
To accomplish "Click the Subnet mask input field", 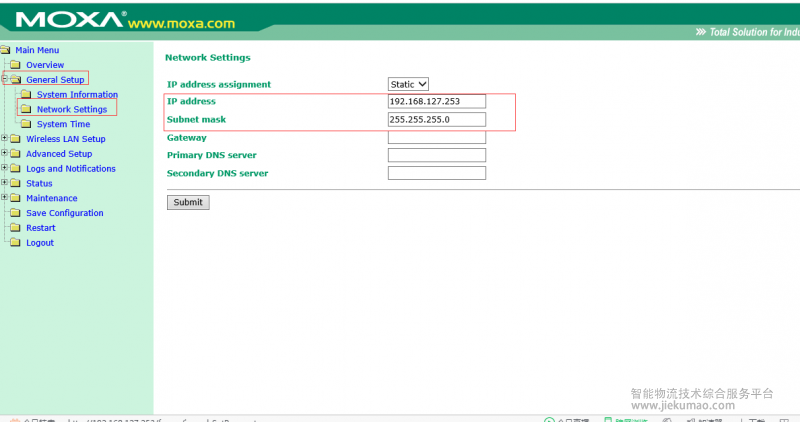I will point(436,120).
